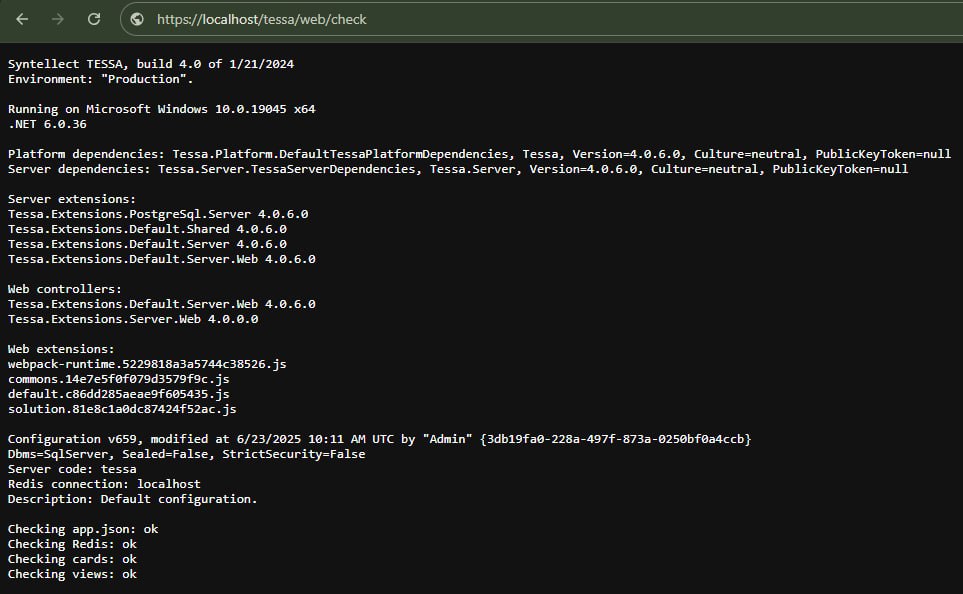Click the browser back arrow
Viewport: 963px width, 594px height.
pyautogui.click(x=22, y=19)
